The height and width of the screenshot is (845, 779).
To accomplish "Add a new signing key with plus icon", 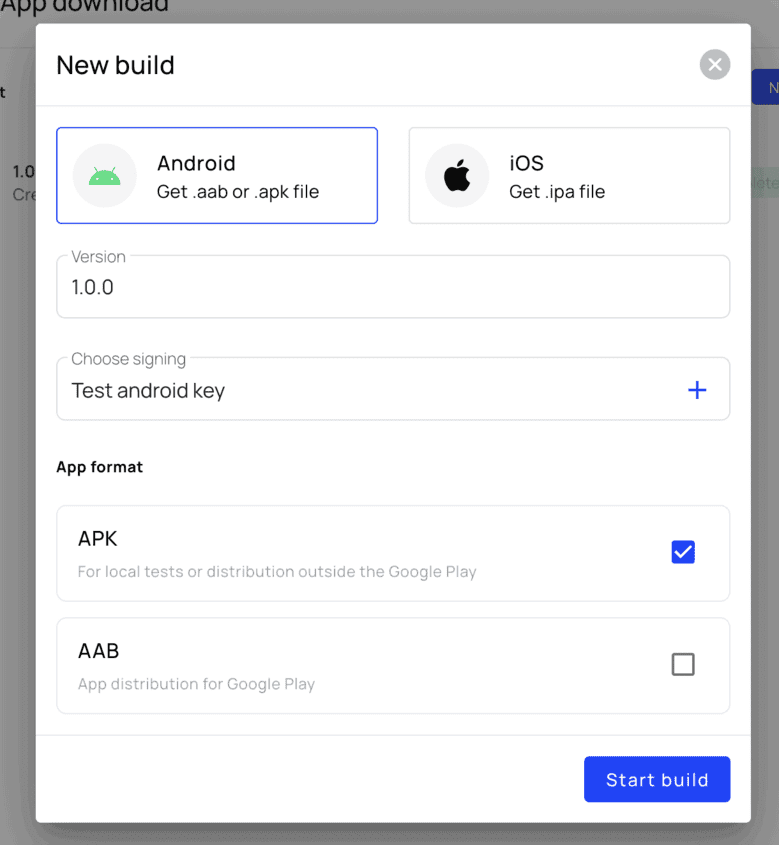I will [x=697, y=390].
